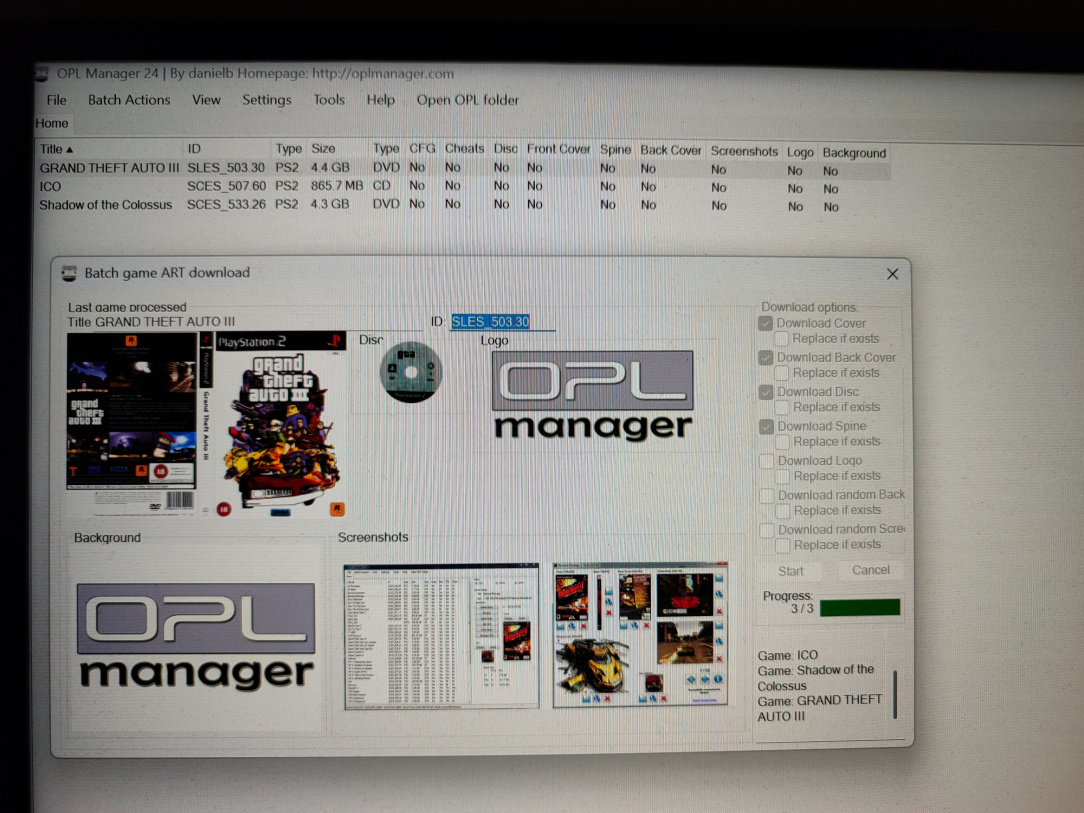Click the first screenshot thumbnail with game list
The image size is (1084, 813).
pos(441,636)
